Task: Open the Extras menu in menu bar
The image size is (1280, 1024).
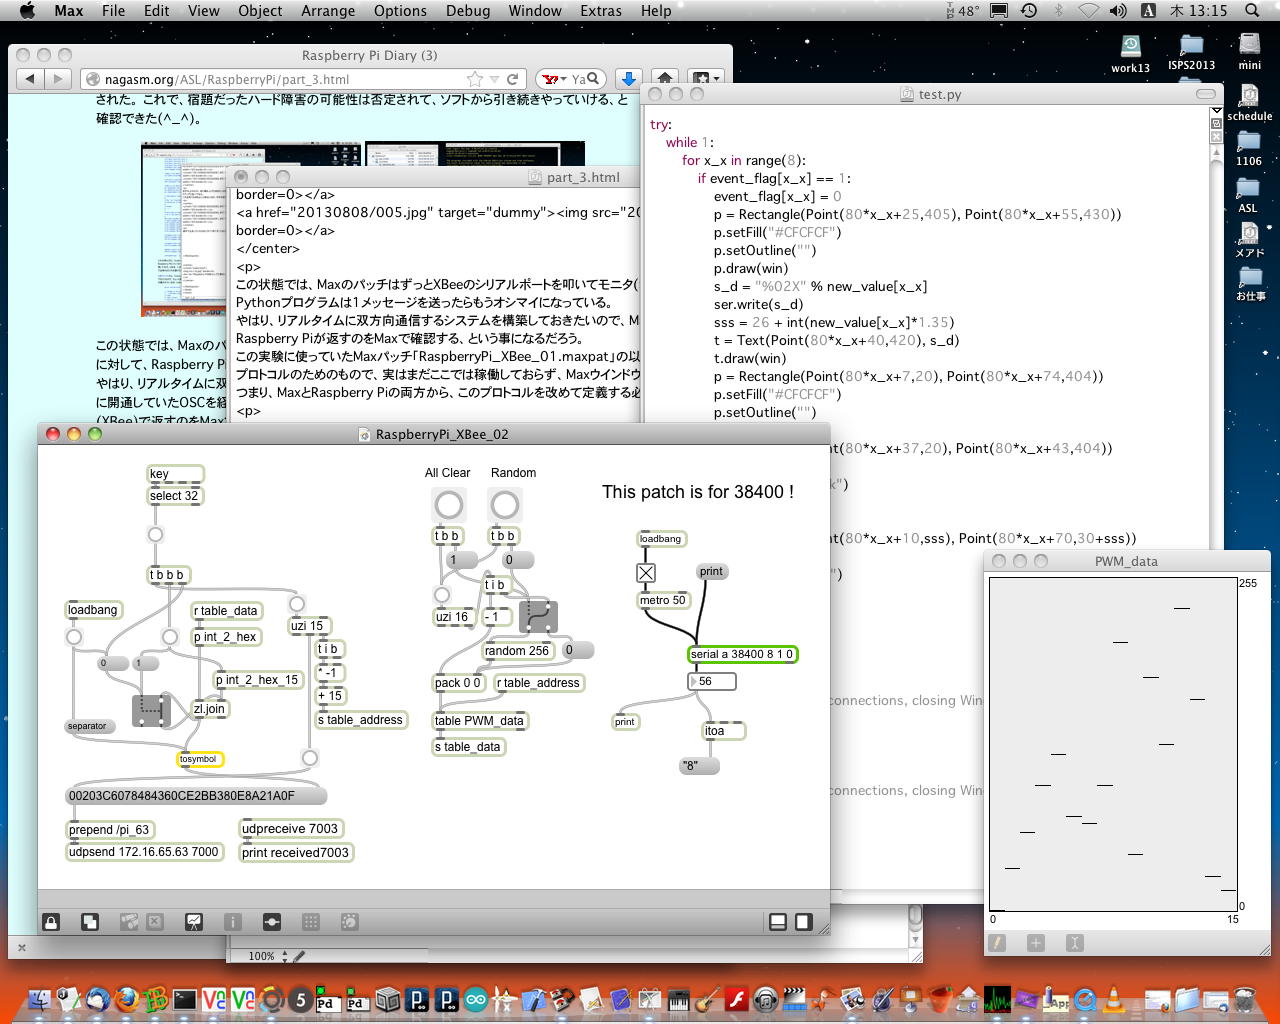Action: tap(600, 11)
